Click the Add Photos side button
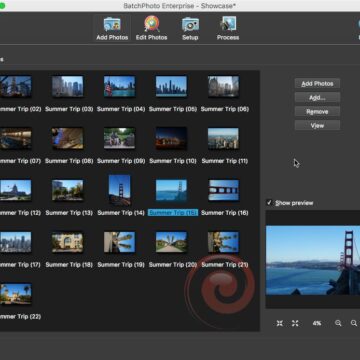Viewport: 360px width, 360px height. click(317, 84)
